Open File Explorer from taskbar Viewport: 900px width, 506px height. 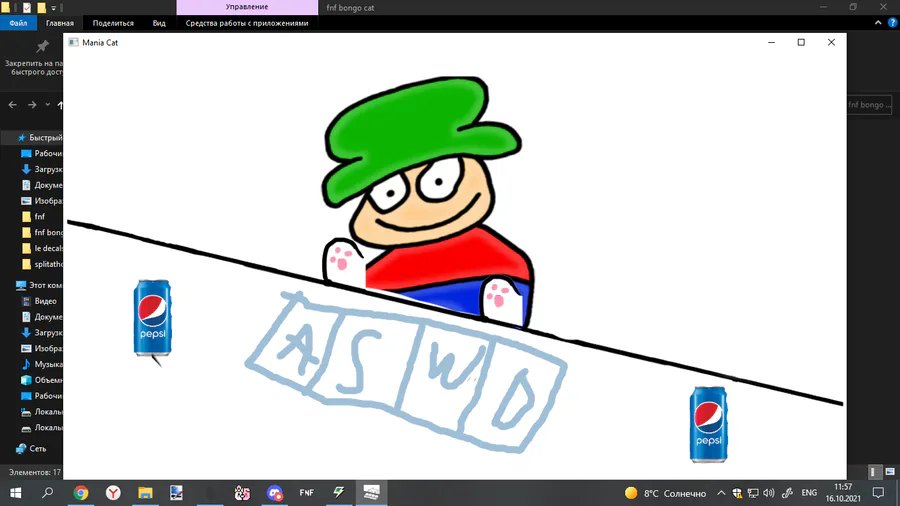(145, 493)
